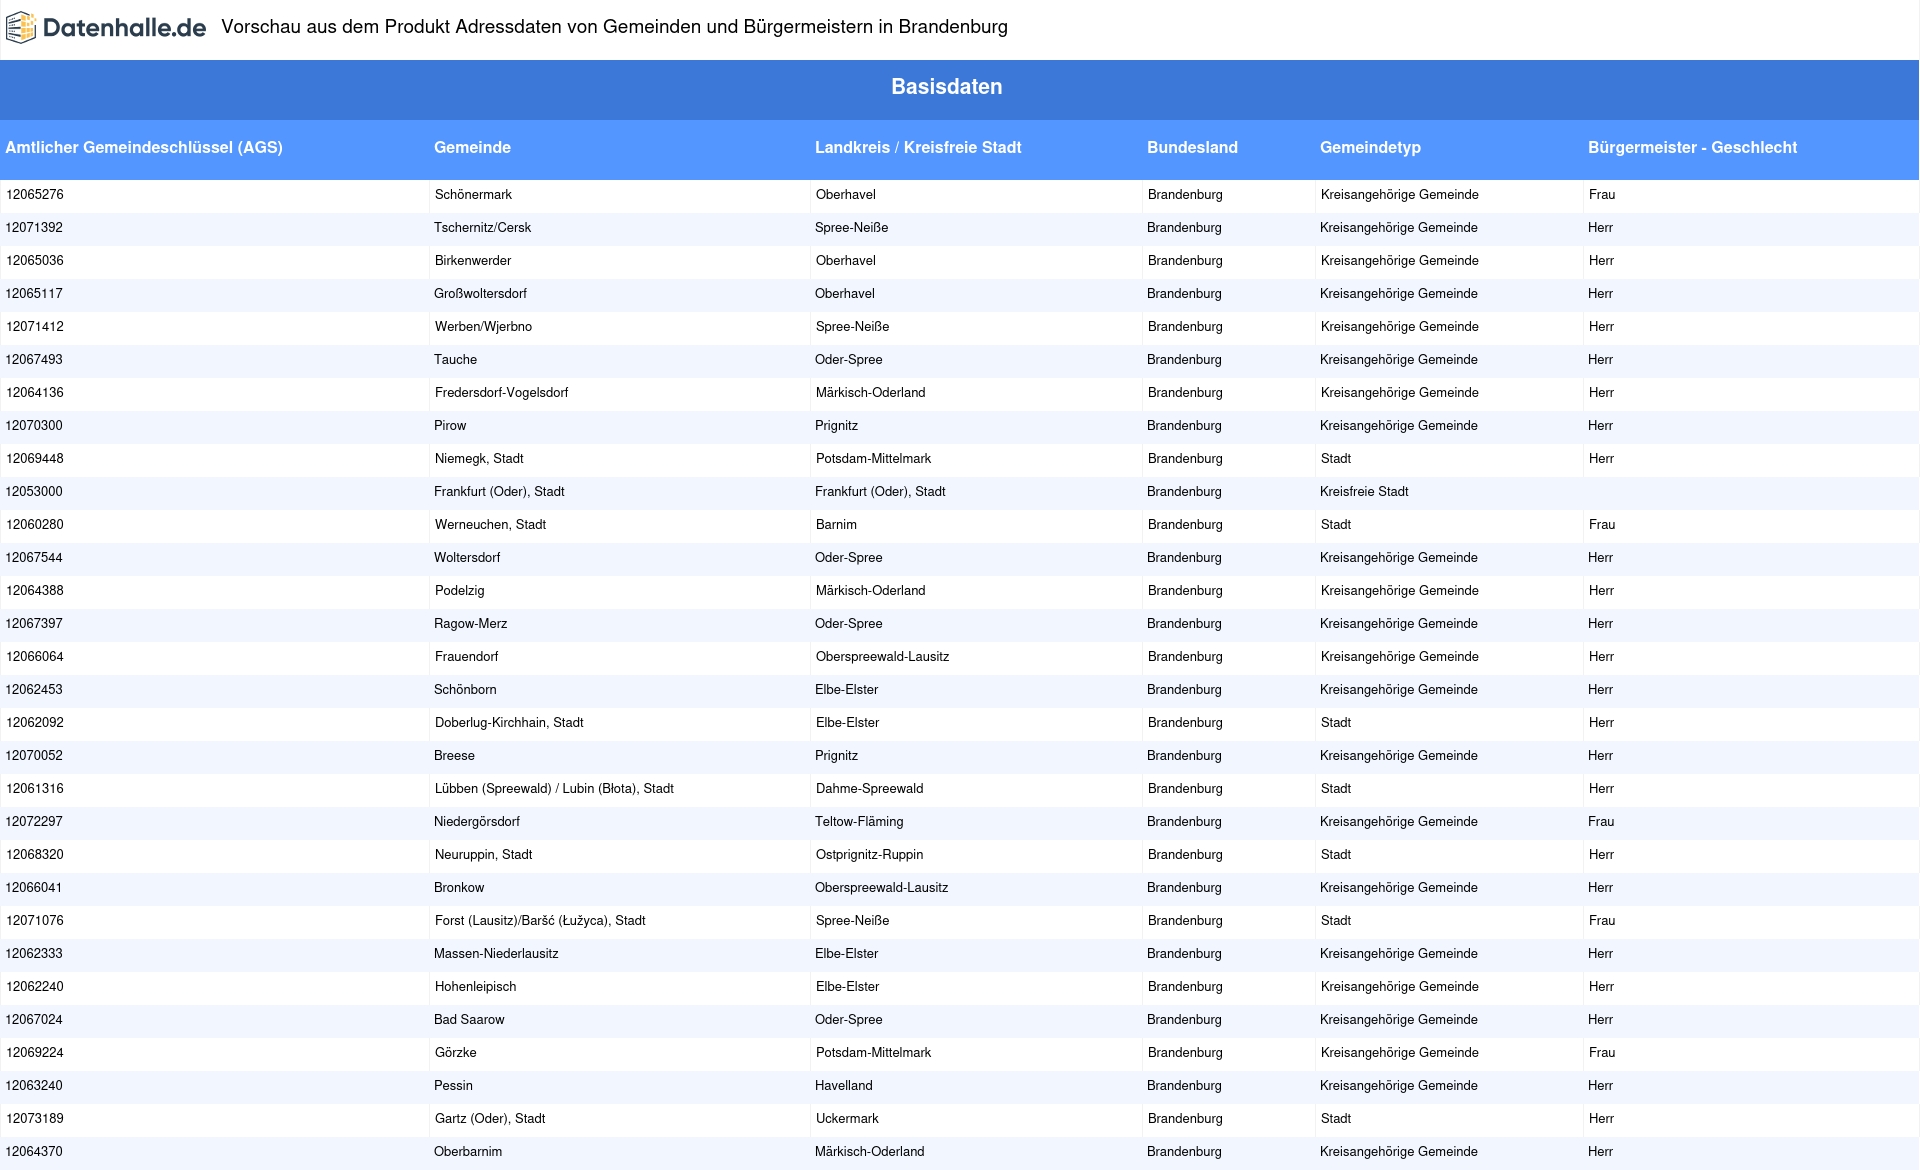1920x1170 pixels.
Task: Select the Görzke cell
Action: [619, 1053]
